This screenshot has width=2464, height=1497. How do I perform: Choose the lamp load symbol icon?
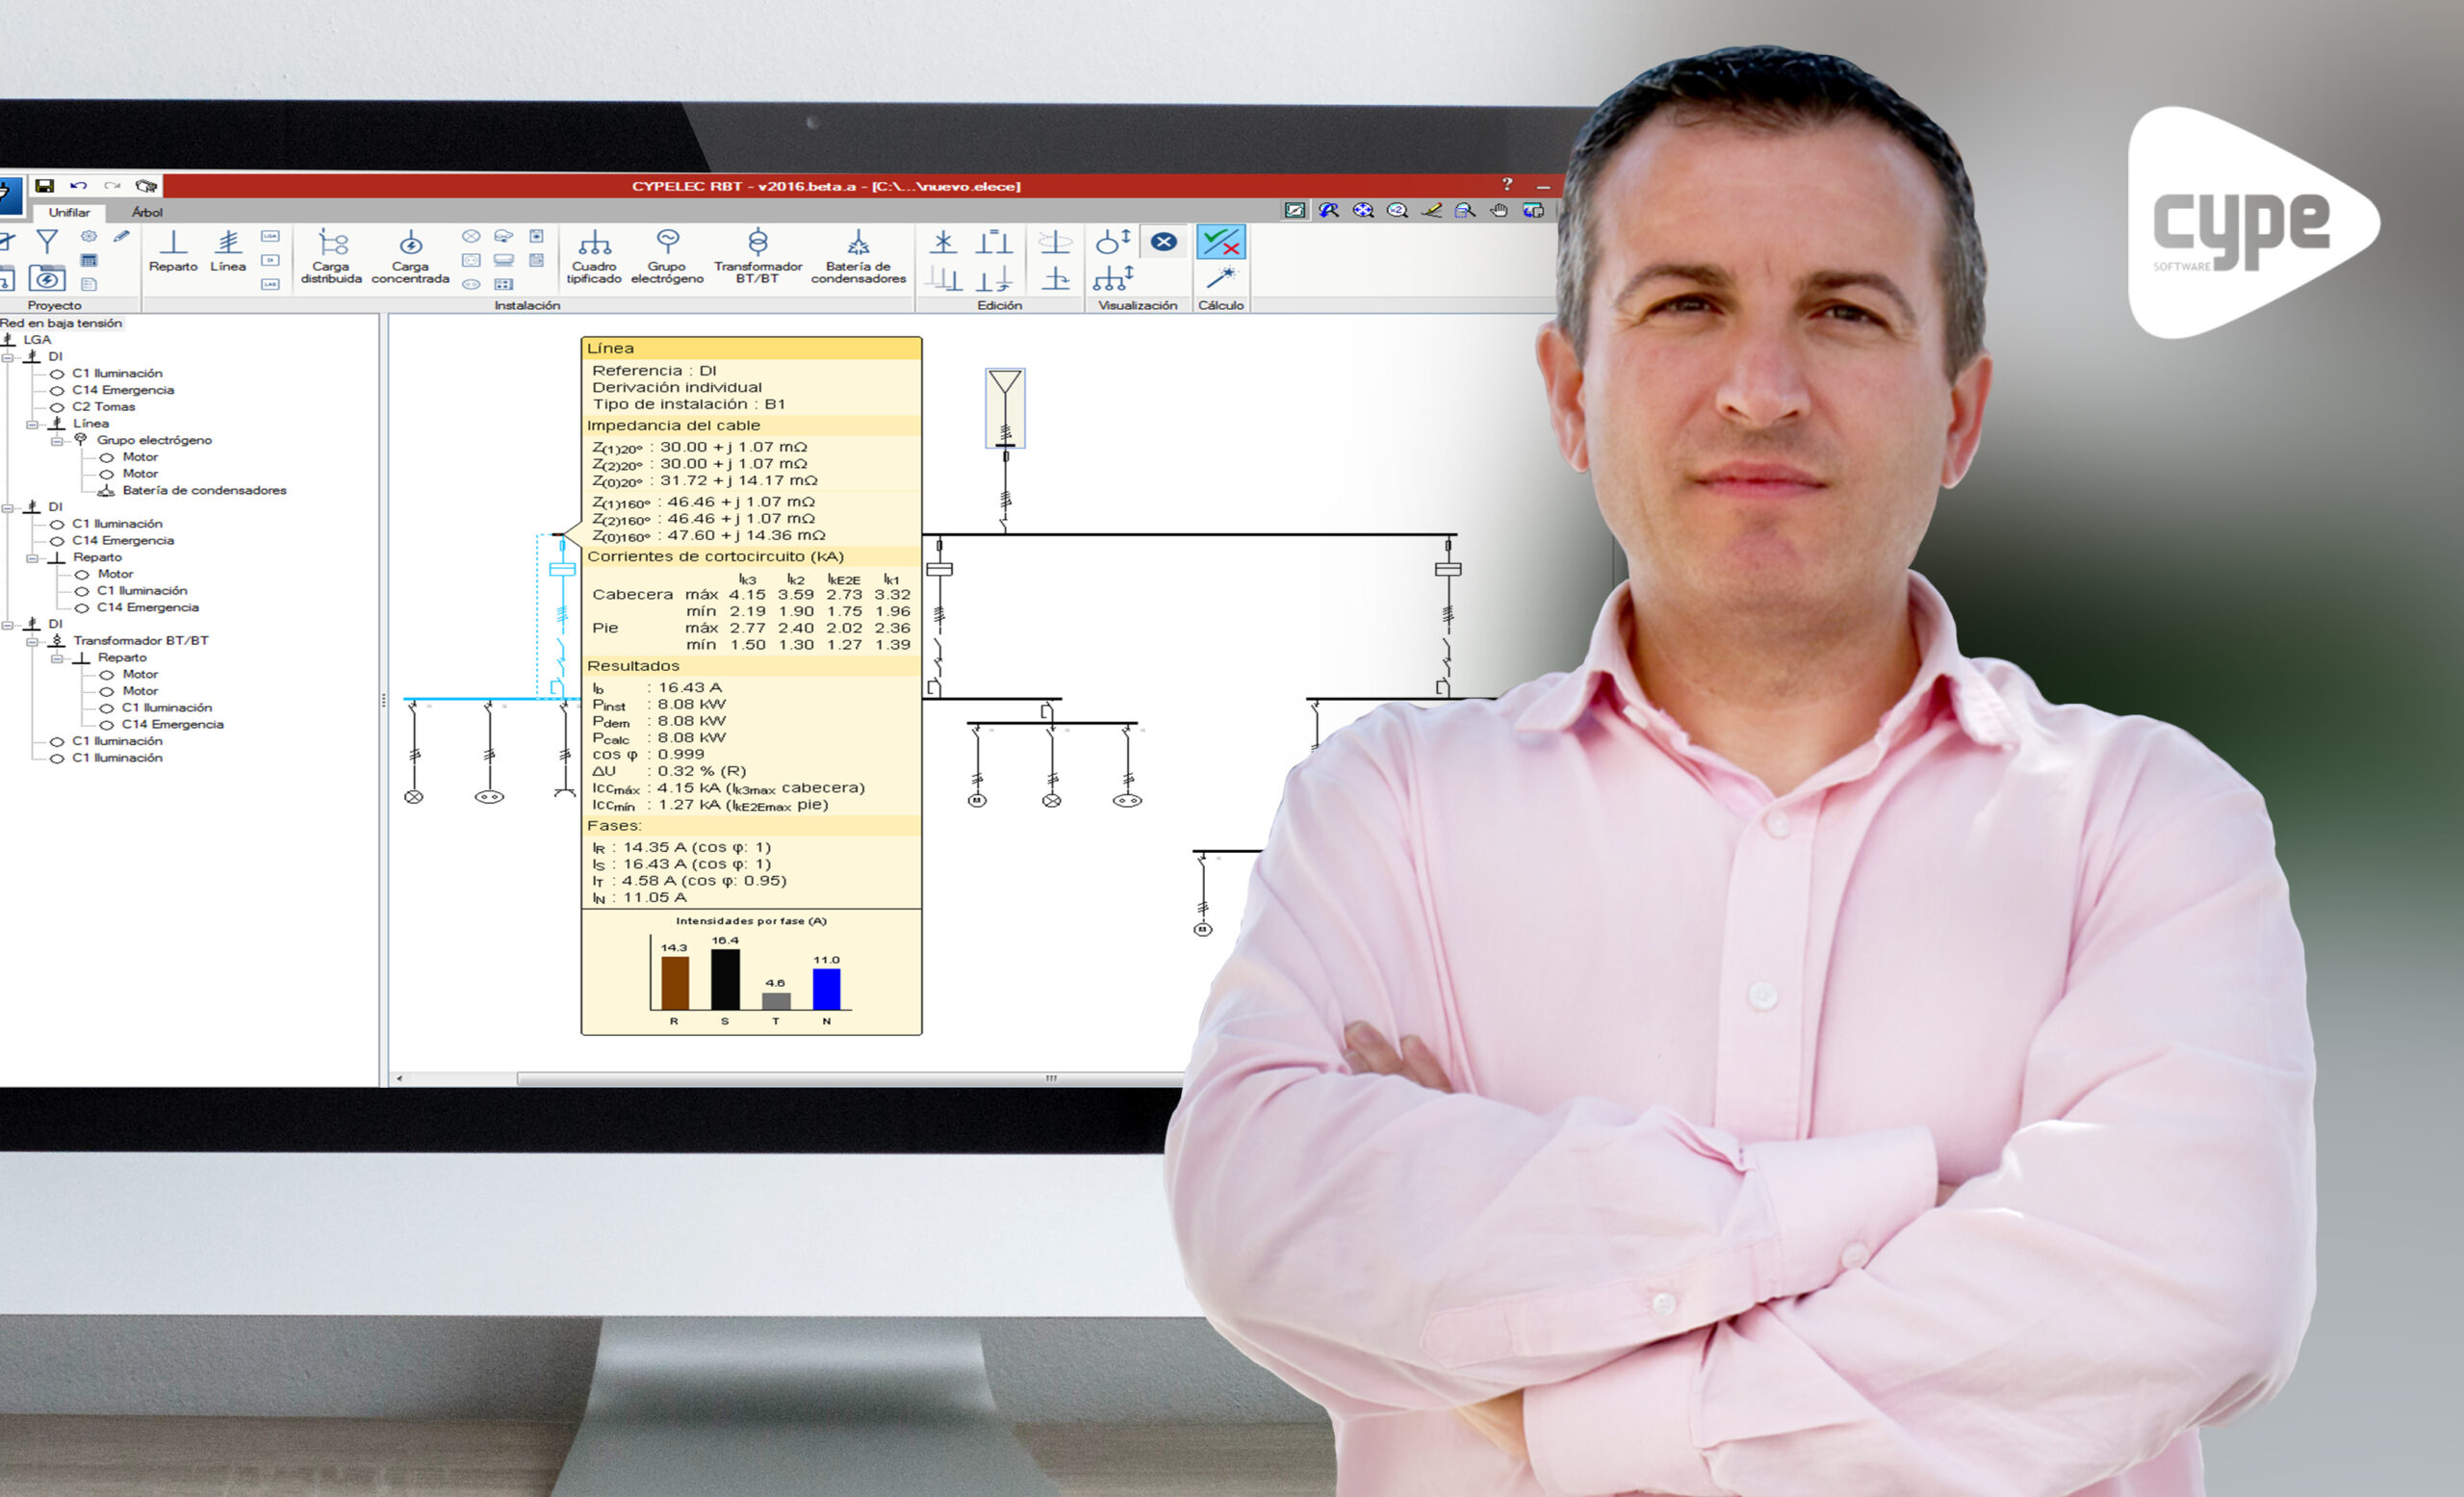[x=471, y=236]
